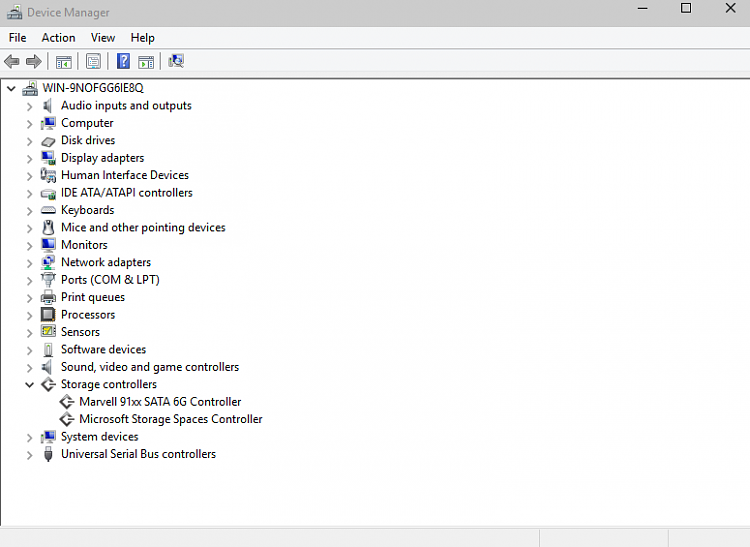Screen dimensions: 750x547
Task: Click the Processors chip icon
Action: (x=48, y=315)
